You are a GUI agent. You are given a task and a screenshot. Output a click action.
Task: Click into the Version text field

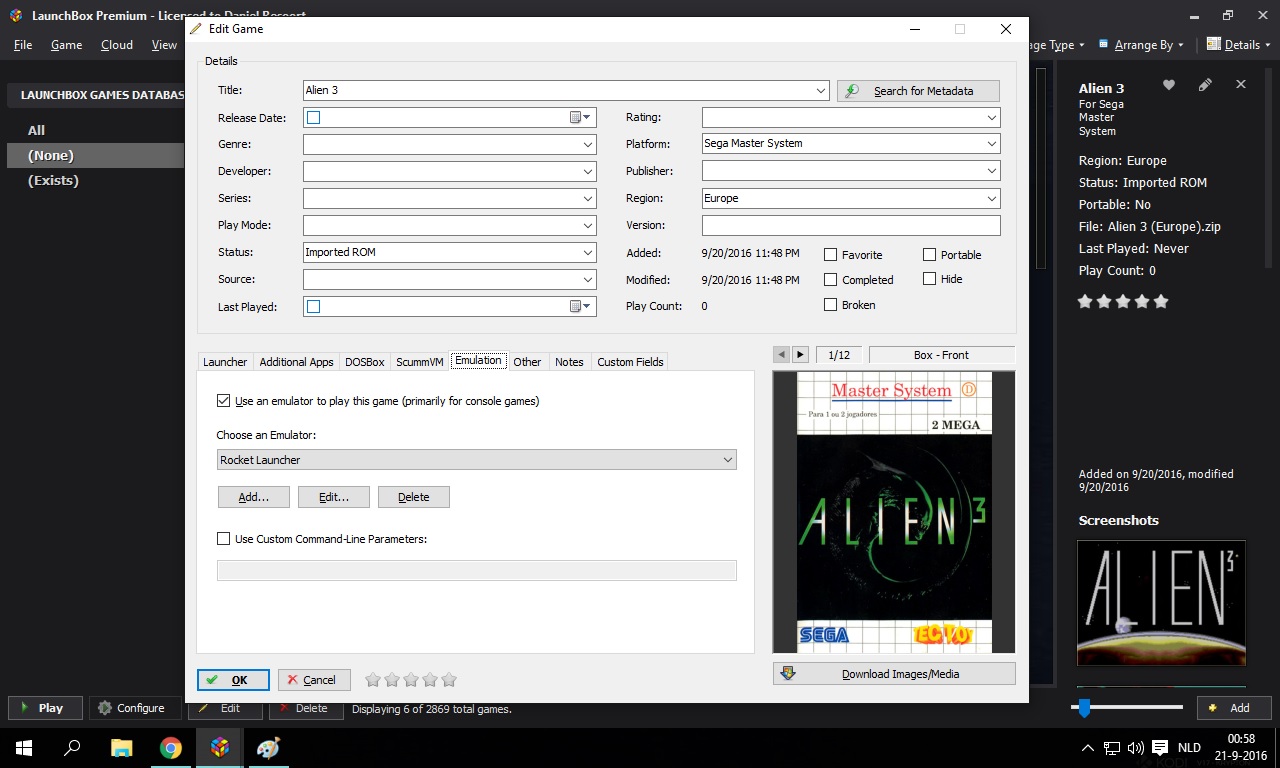click(x=851, y=225)
